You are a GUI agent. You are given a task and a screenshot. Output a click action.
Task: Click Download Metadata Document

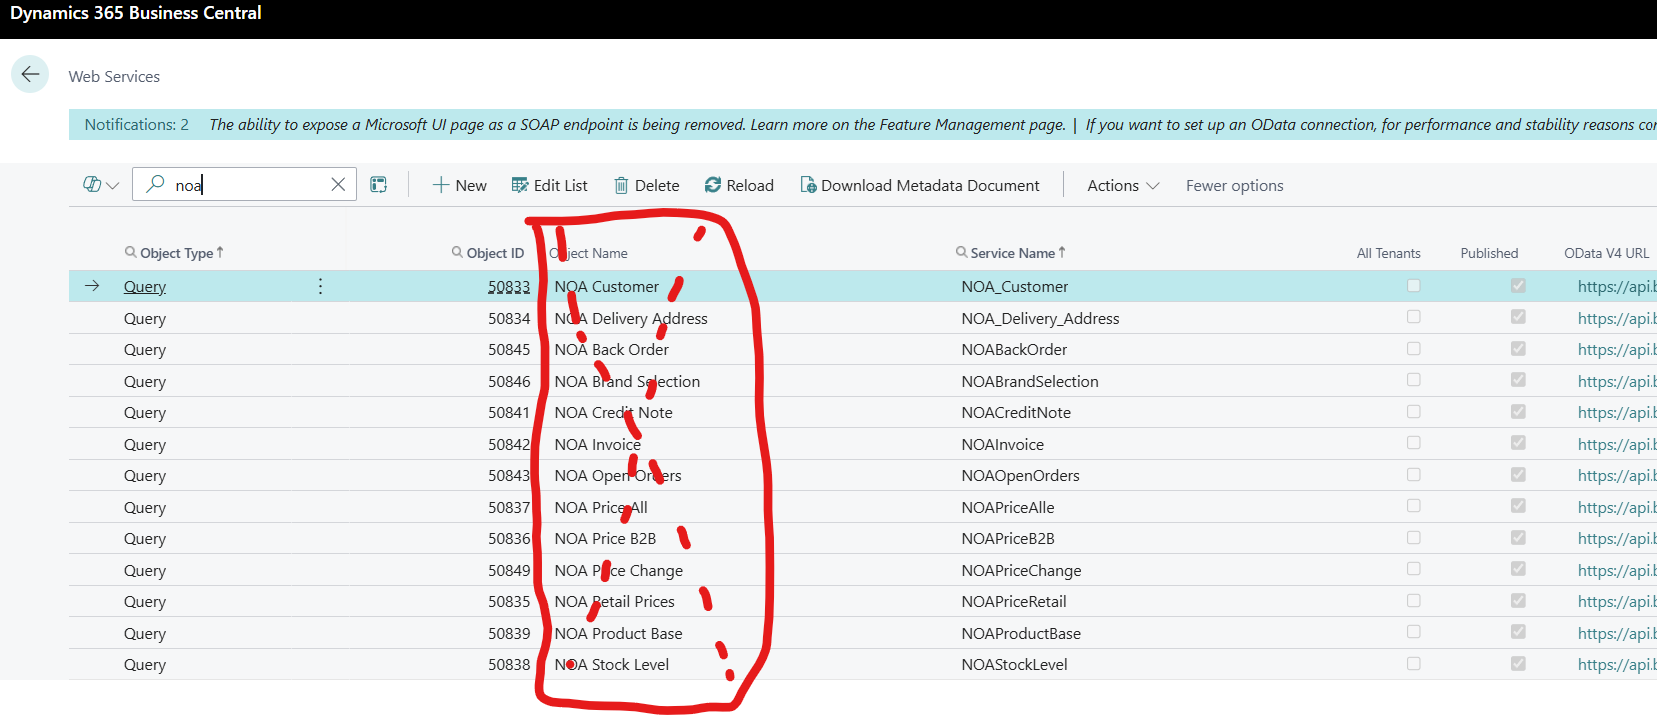point(919,185)
